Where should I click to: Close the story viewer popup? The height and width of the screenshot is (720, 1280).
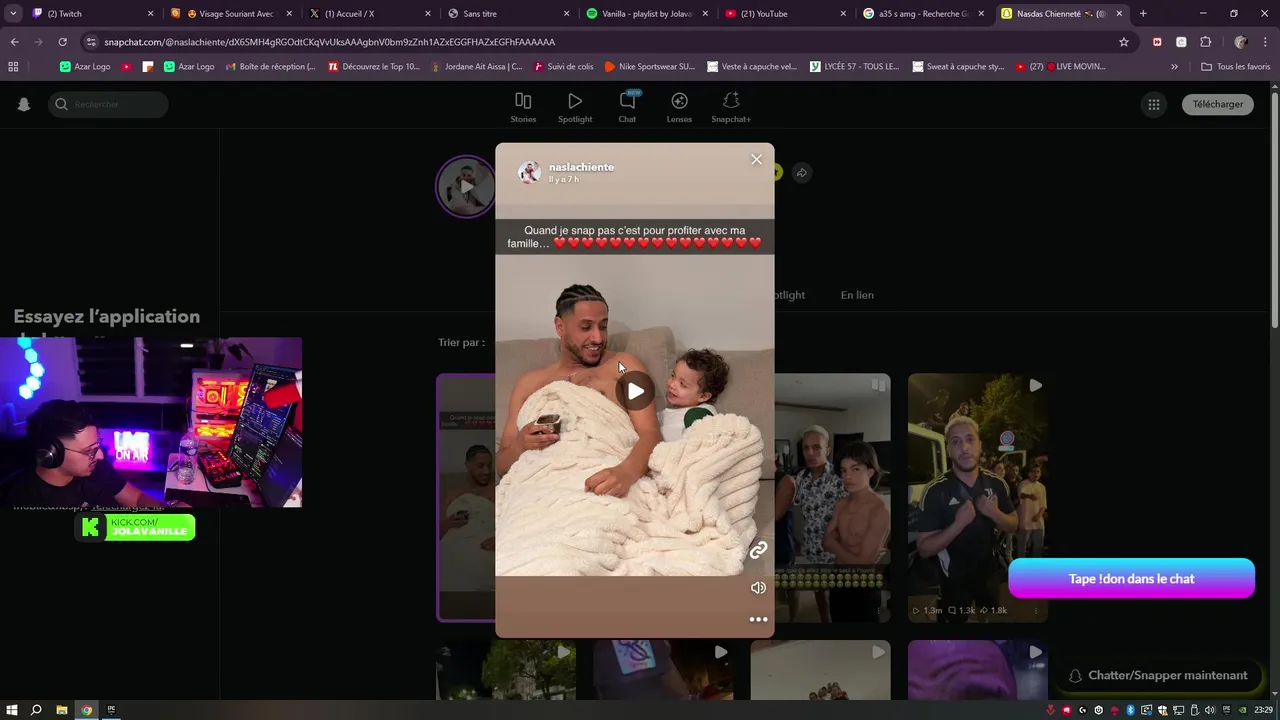coord(756,159)
